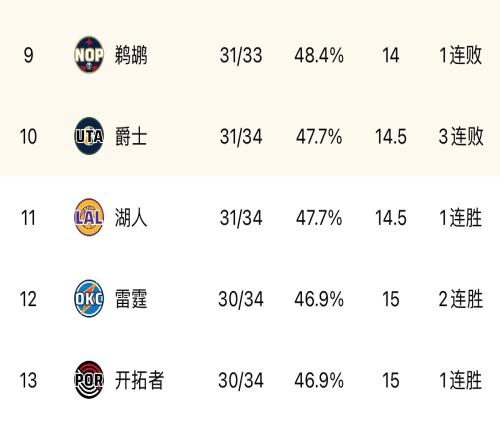The height and width of the screenshot is (440, 500).
Task: Tap the OKC Thunder team logo
Action: pyautogui.click(x=89, y=298)
